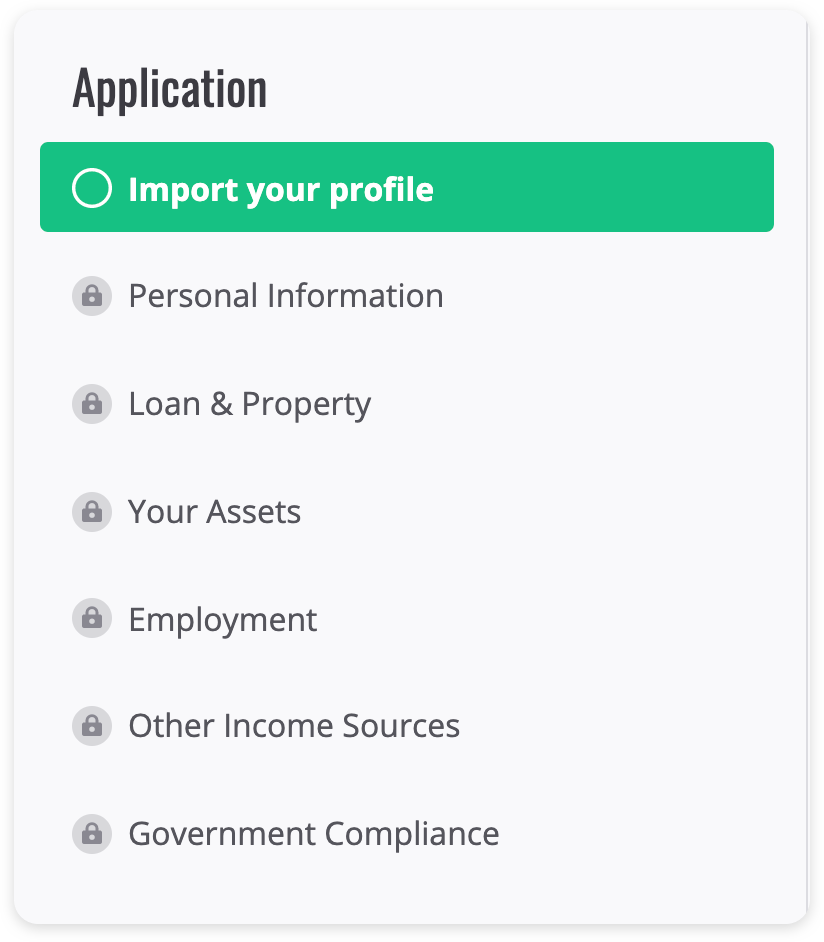The height and width of the screenshot is (942, 824).
Task: Select the Employment section label
Action: pos(222,620)
